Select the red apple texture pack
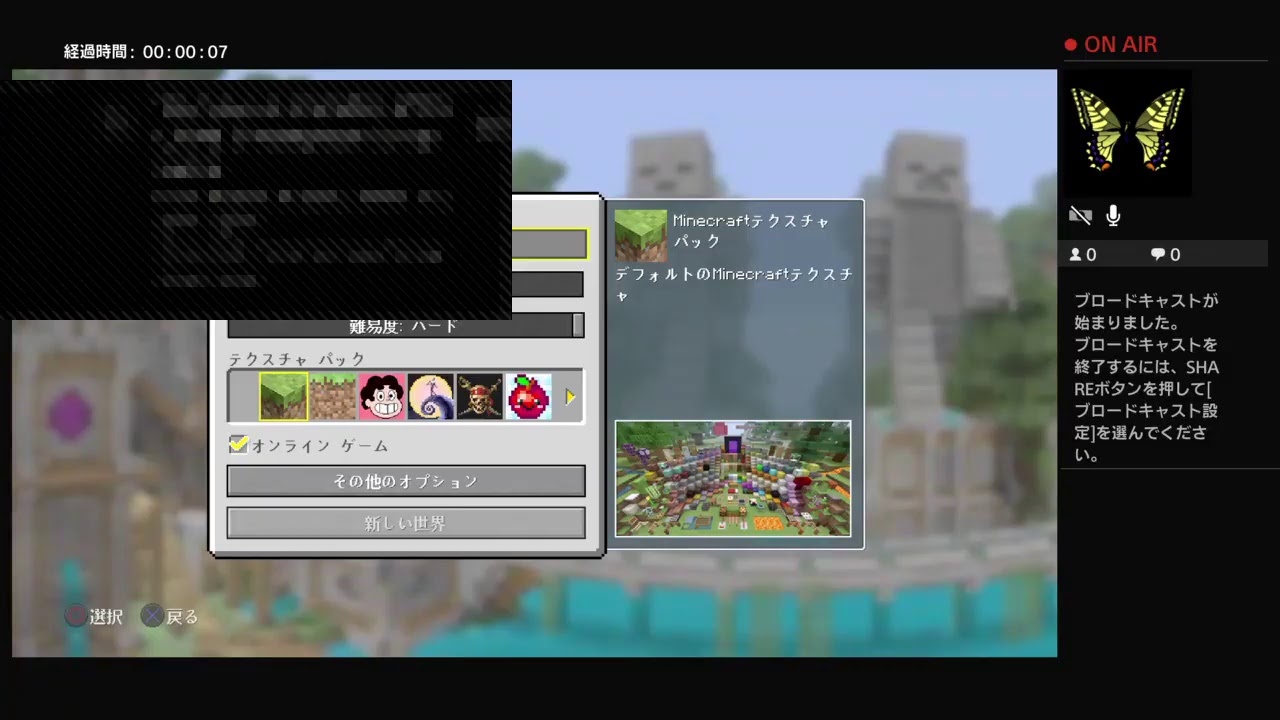Image resolution: width=1280 pixels, height=720 pixels. [x=528, y=397]
